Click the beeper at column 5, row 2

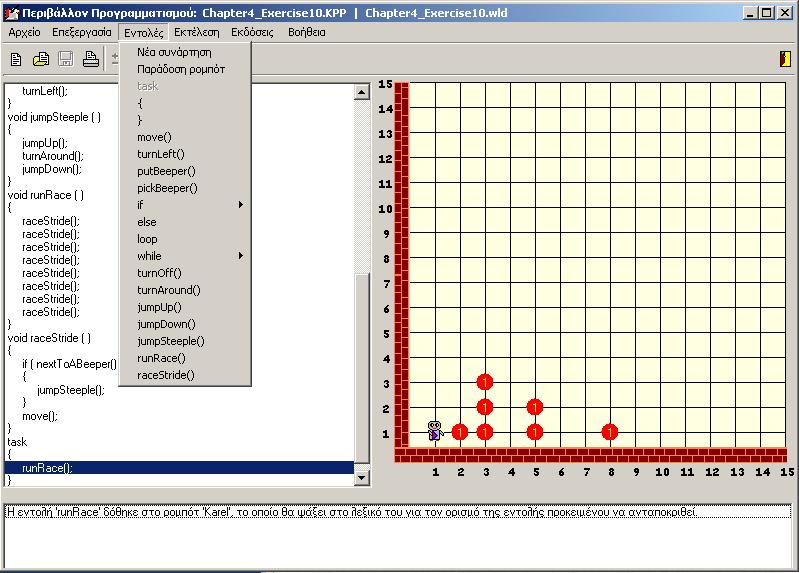coord(535,407)
